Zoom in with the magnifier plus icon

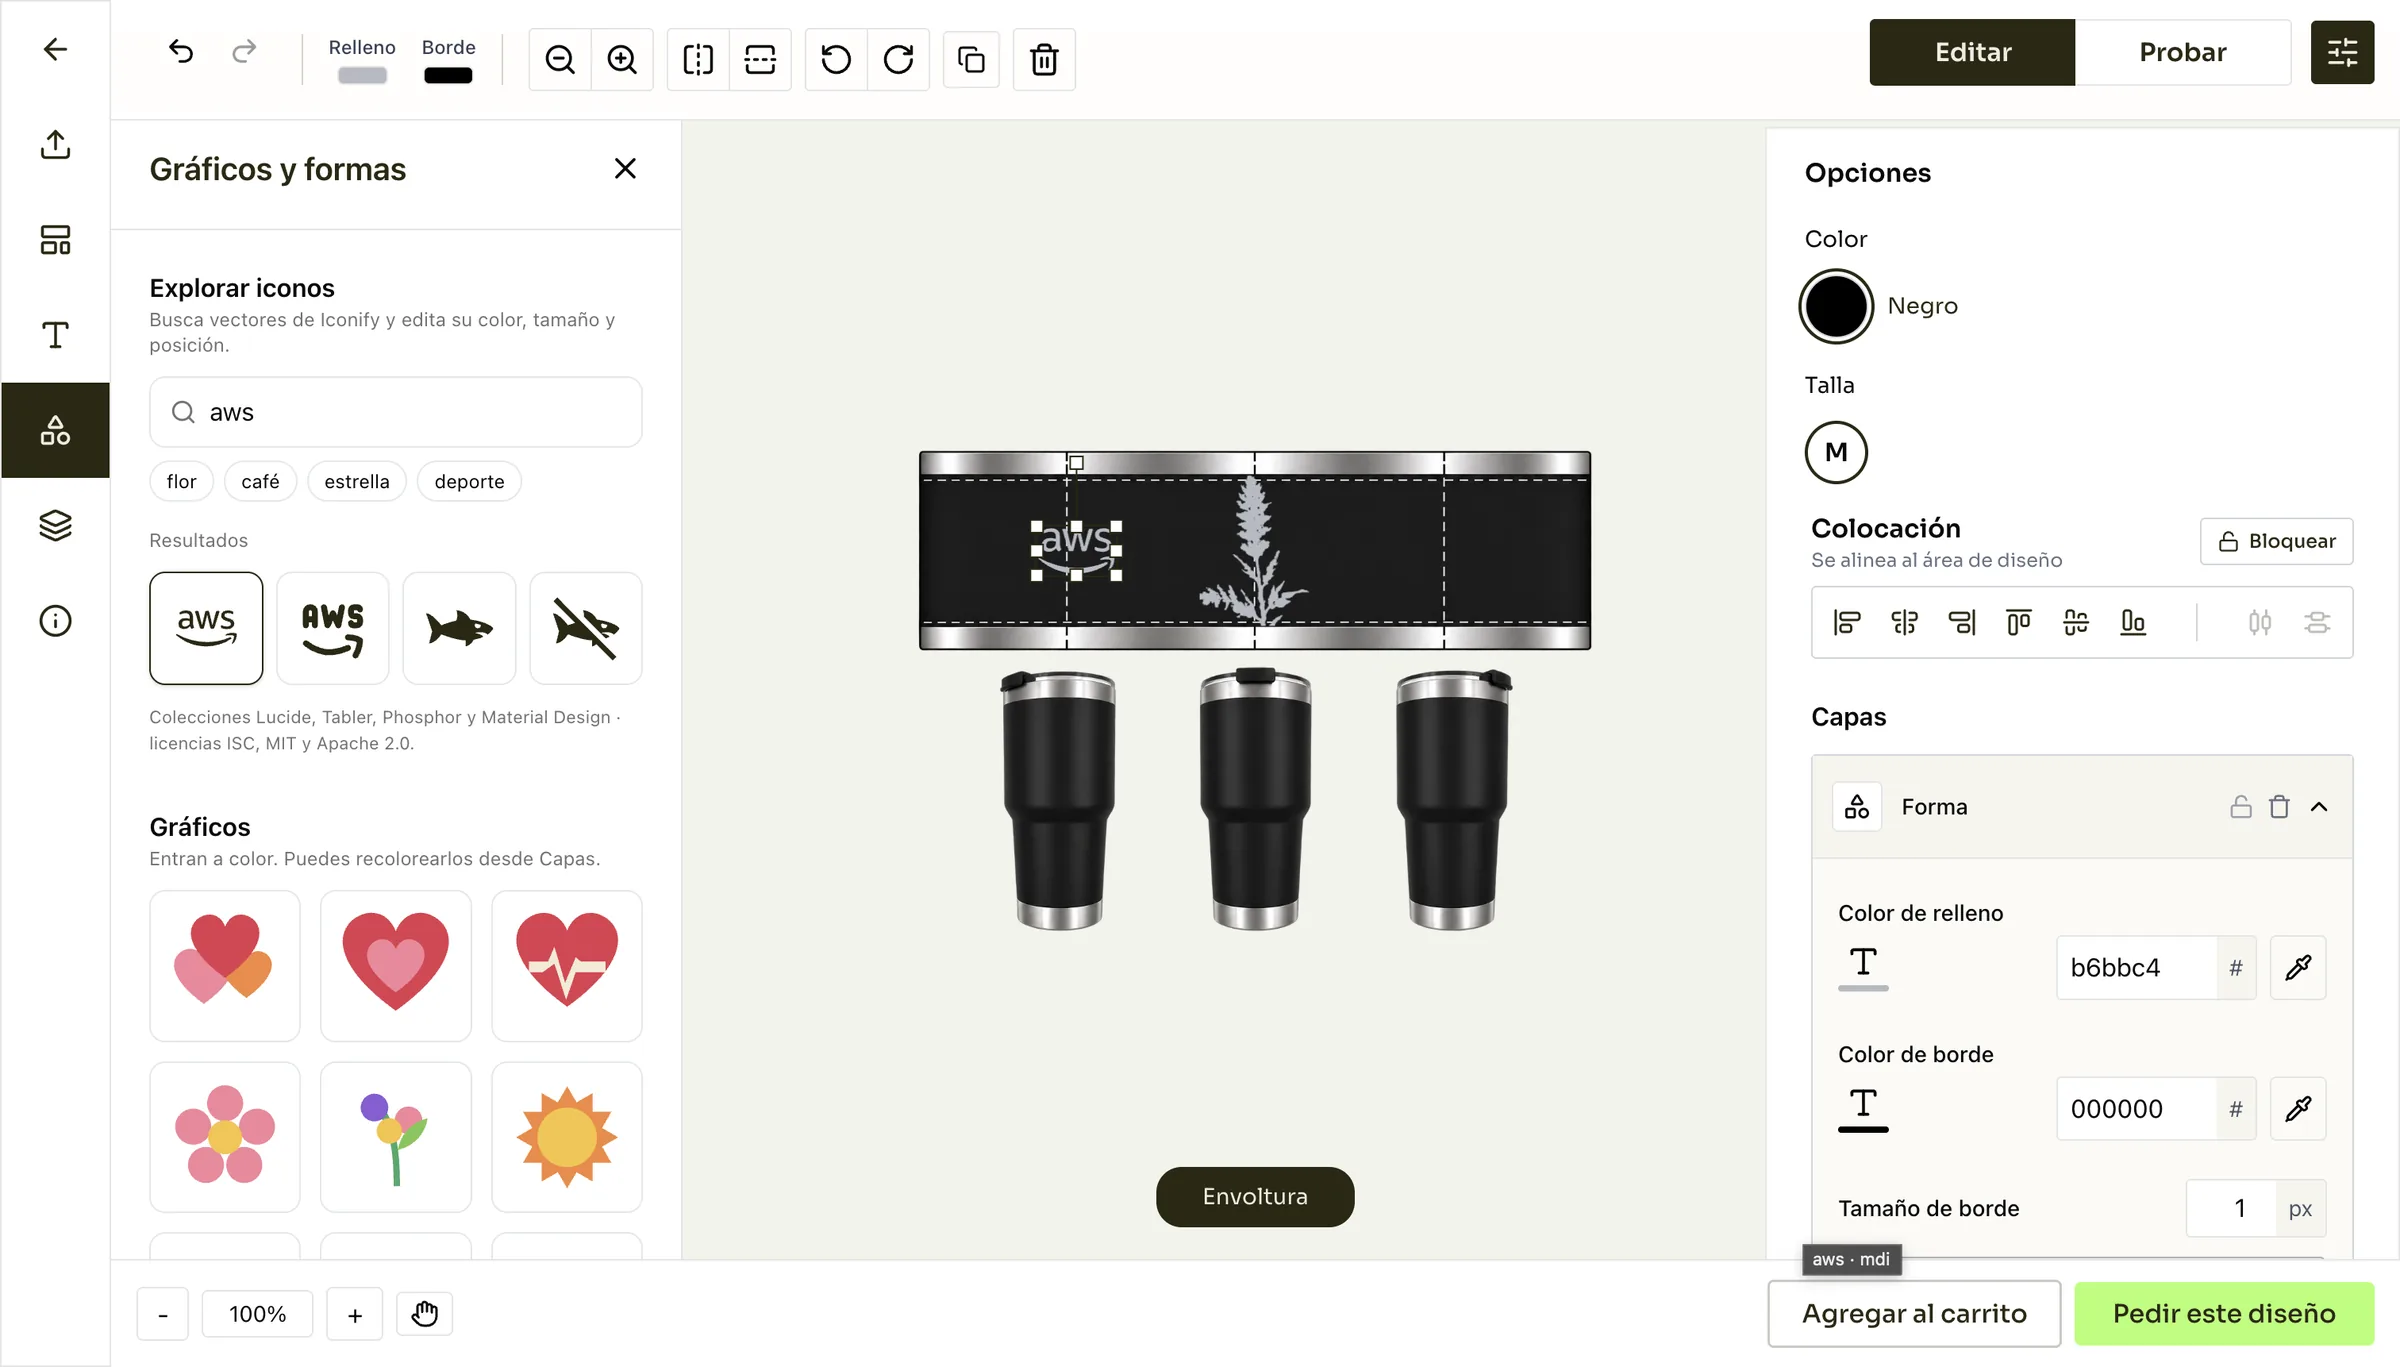(x=622, y=60)
